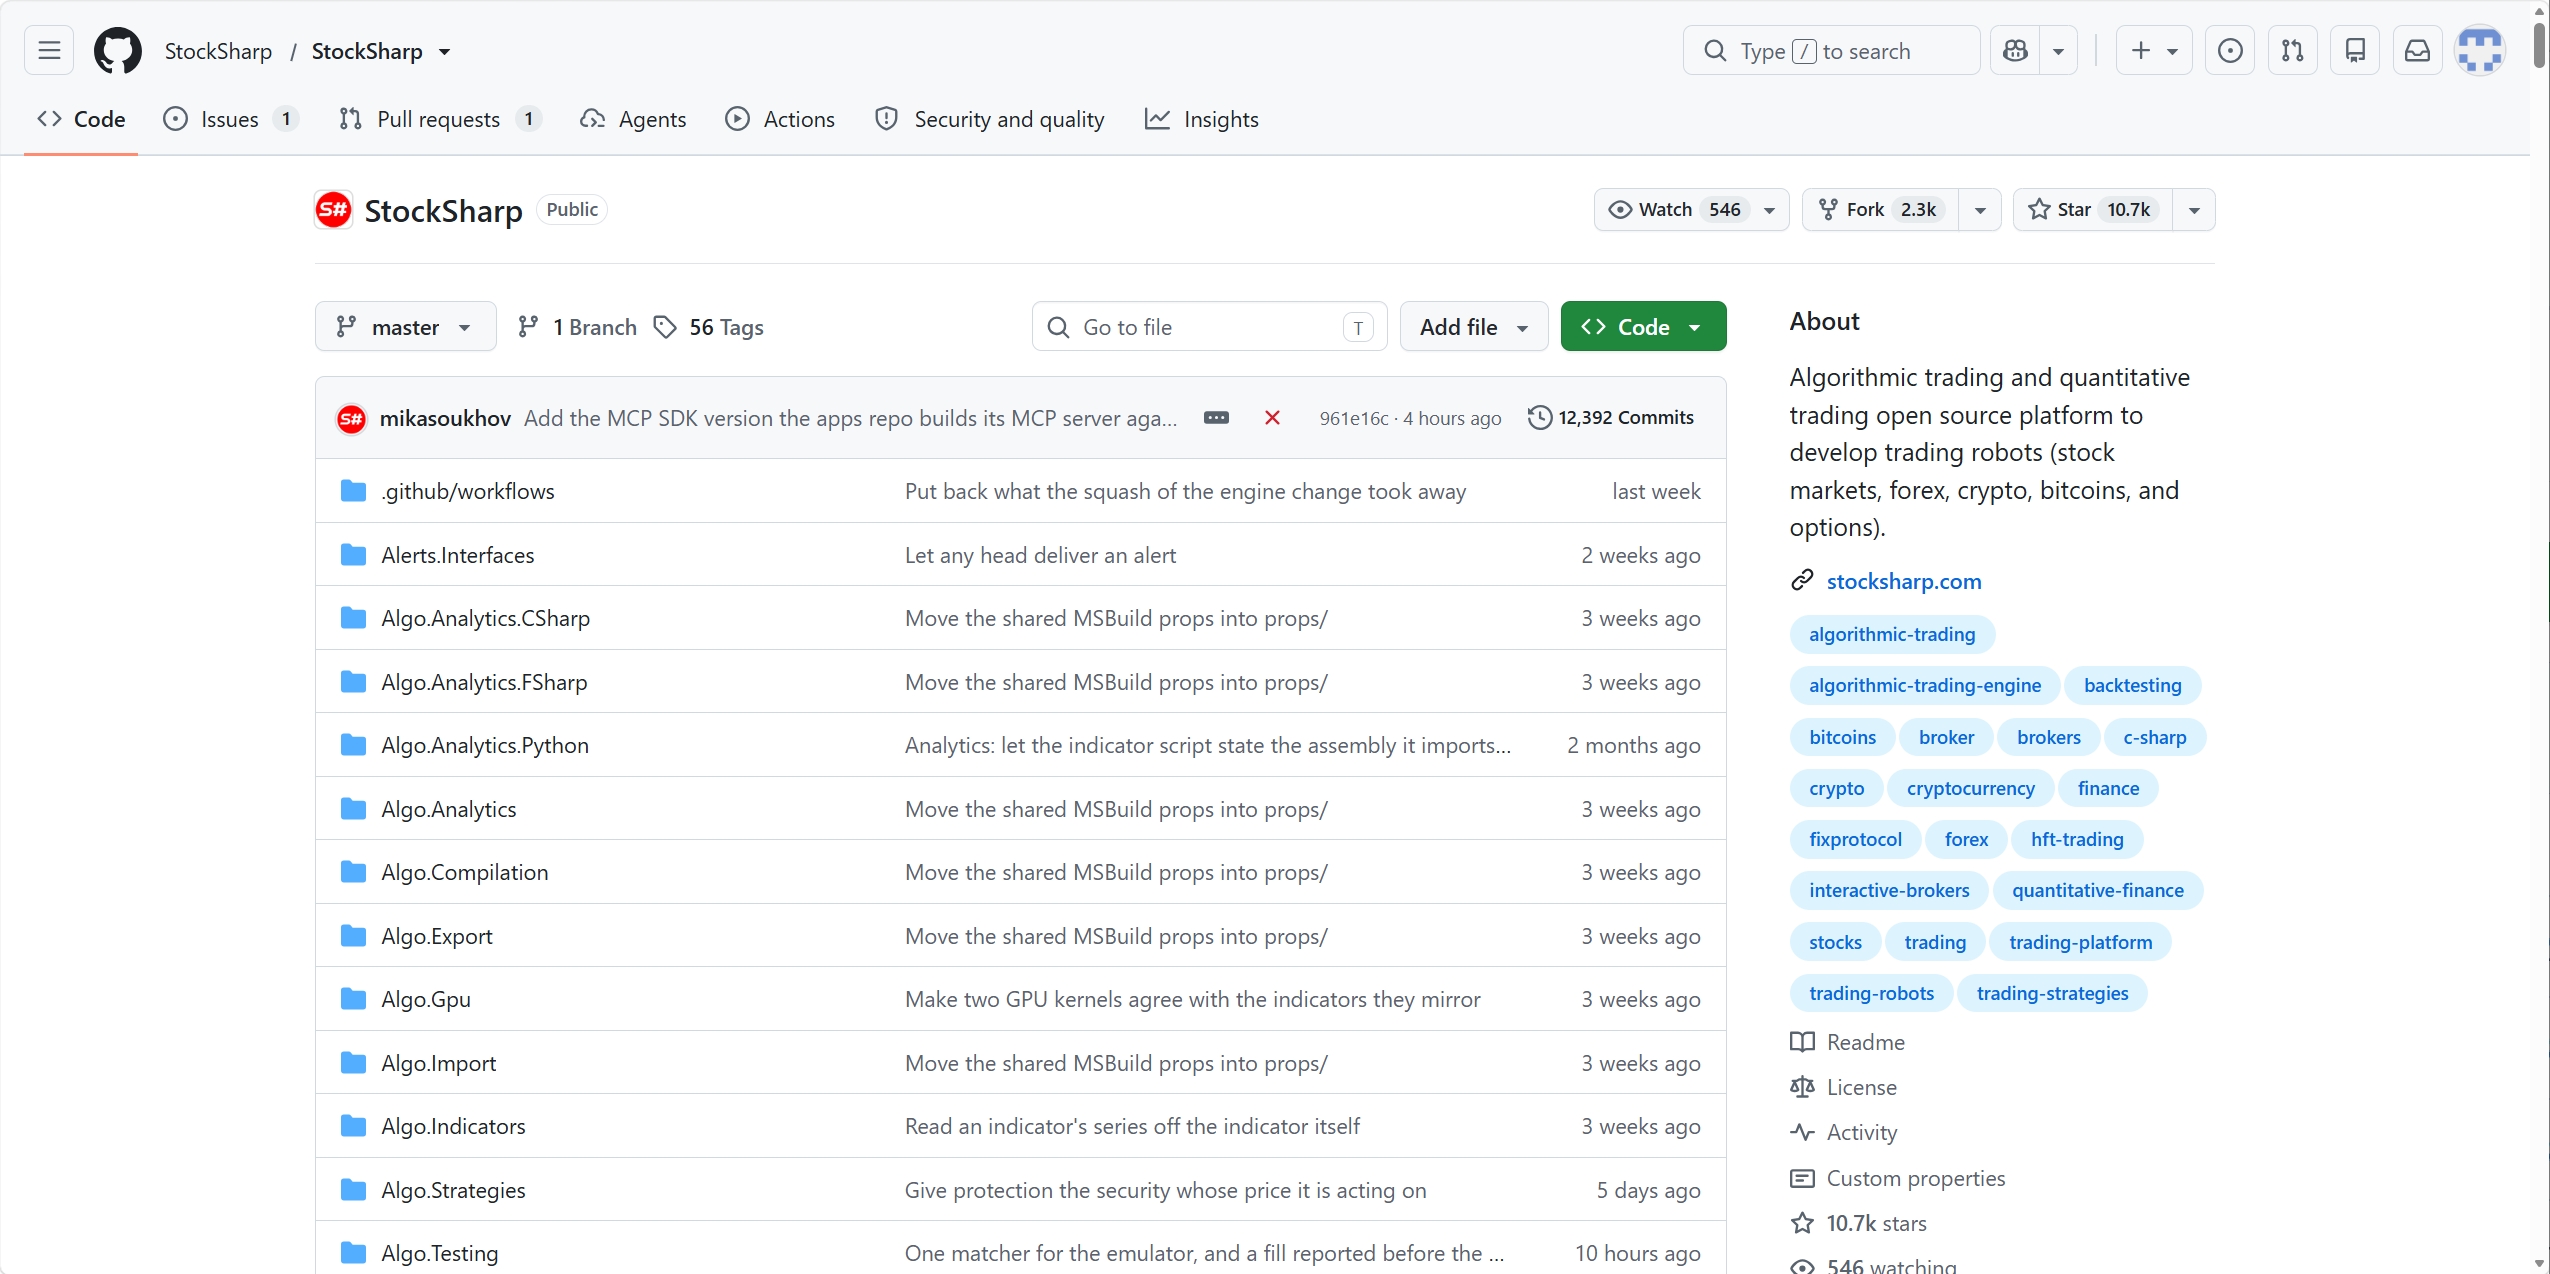Switch to the Agents tab
The image size is (2550, 1274).
pos(633,119)
